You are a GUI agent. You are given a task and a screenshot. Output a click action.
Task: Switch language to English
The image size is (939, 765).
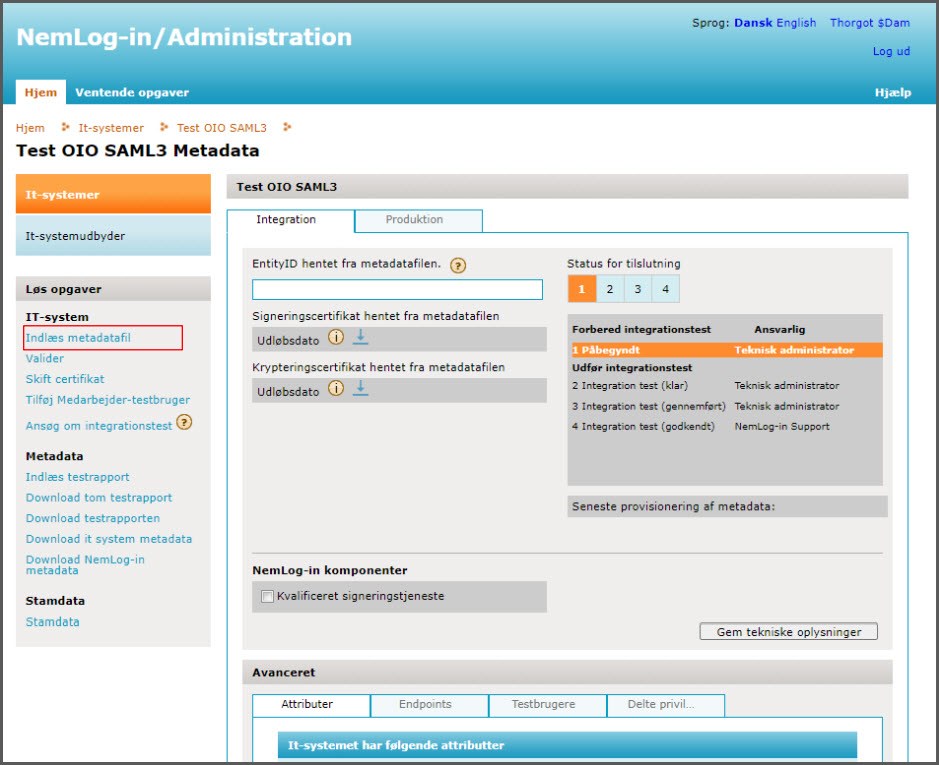coord(796,23)
